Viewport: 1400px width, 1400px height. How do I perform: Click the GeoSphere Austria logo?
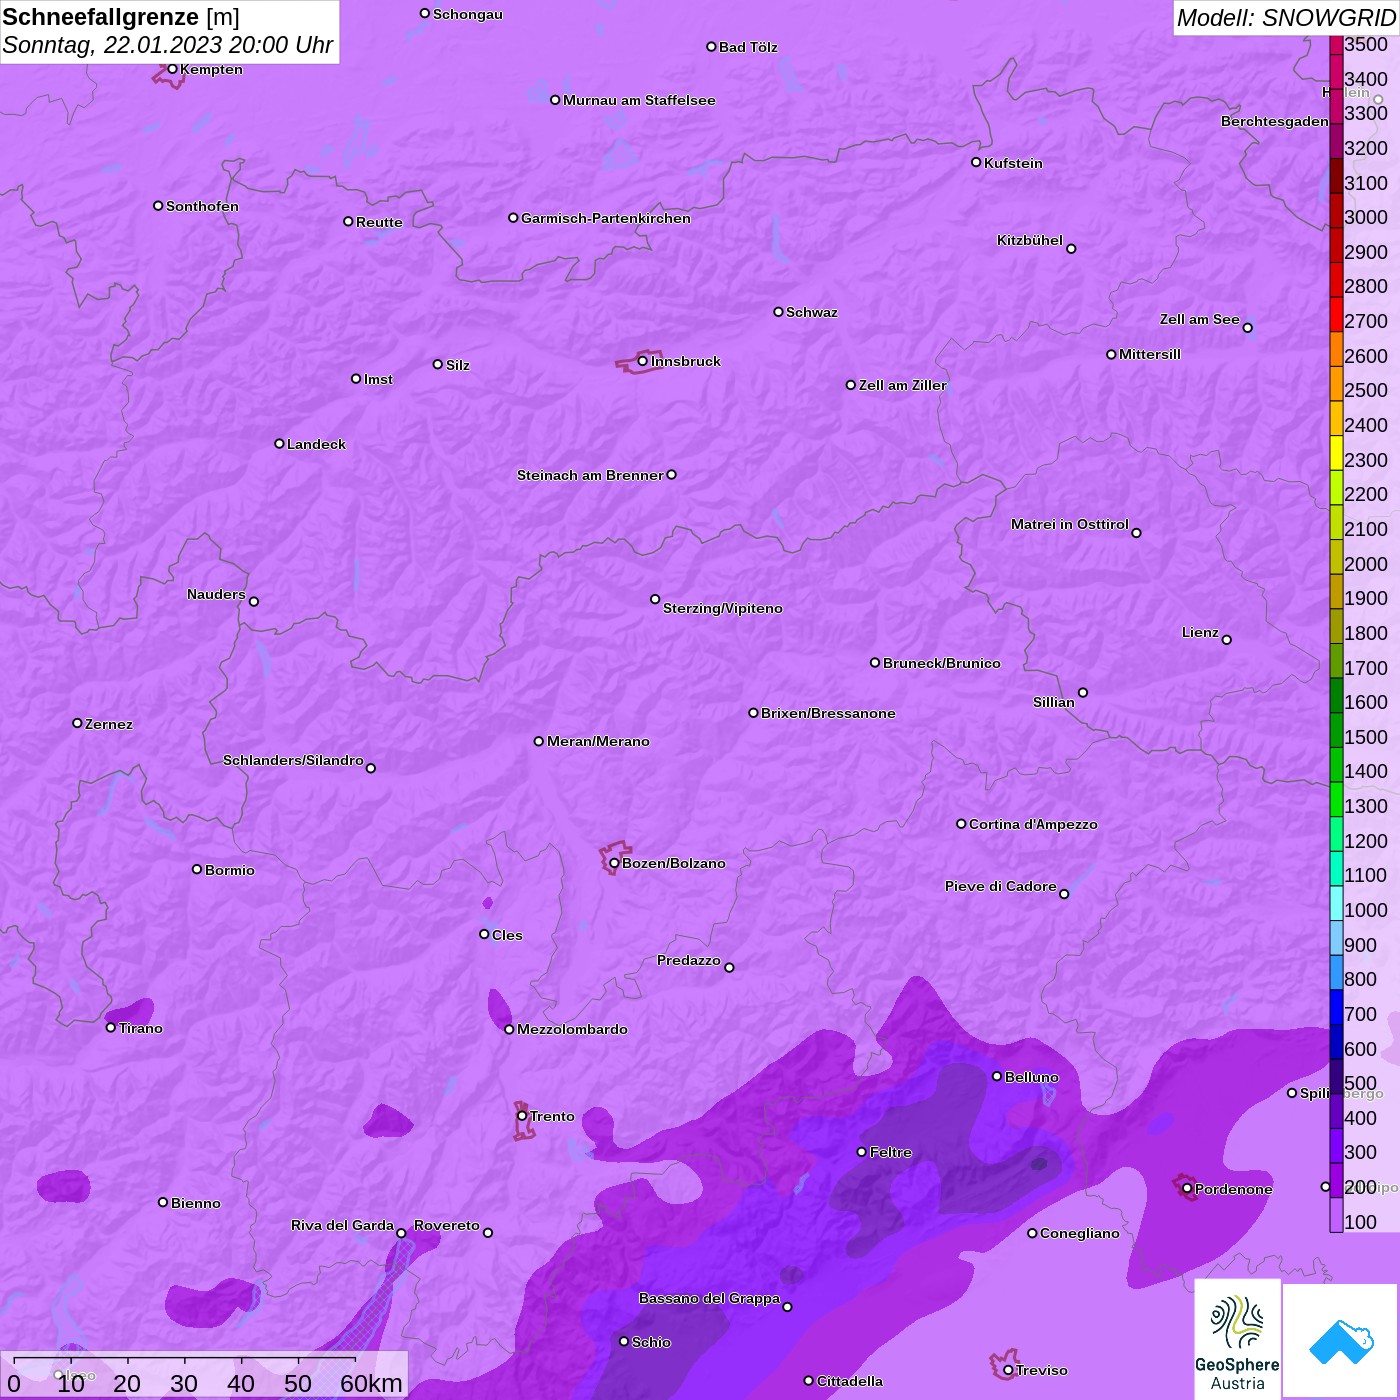click(1237, 1340)
